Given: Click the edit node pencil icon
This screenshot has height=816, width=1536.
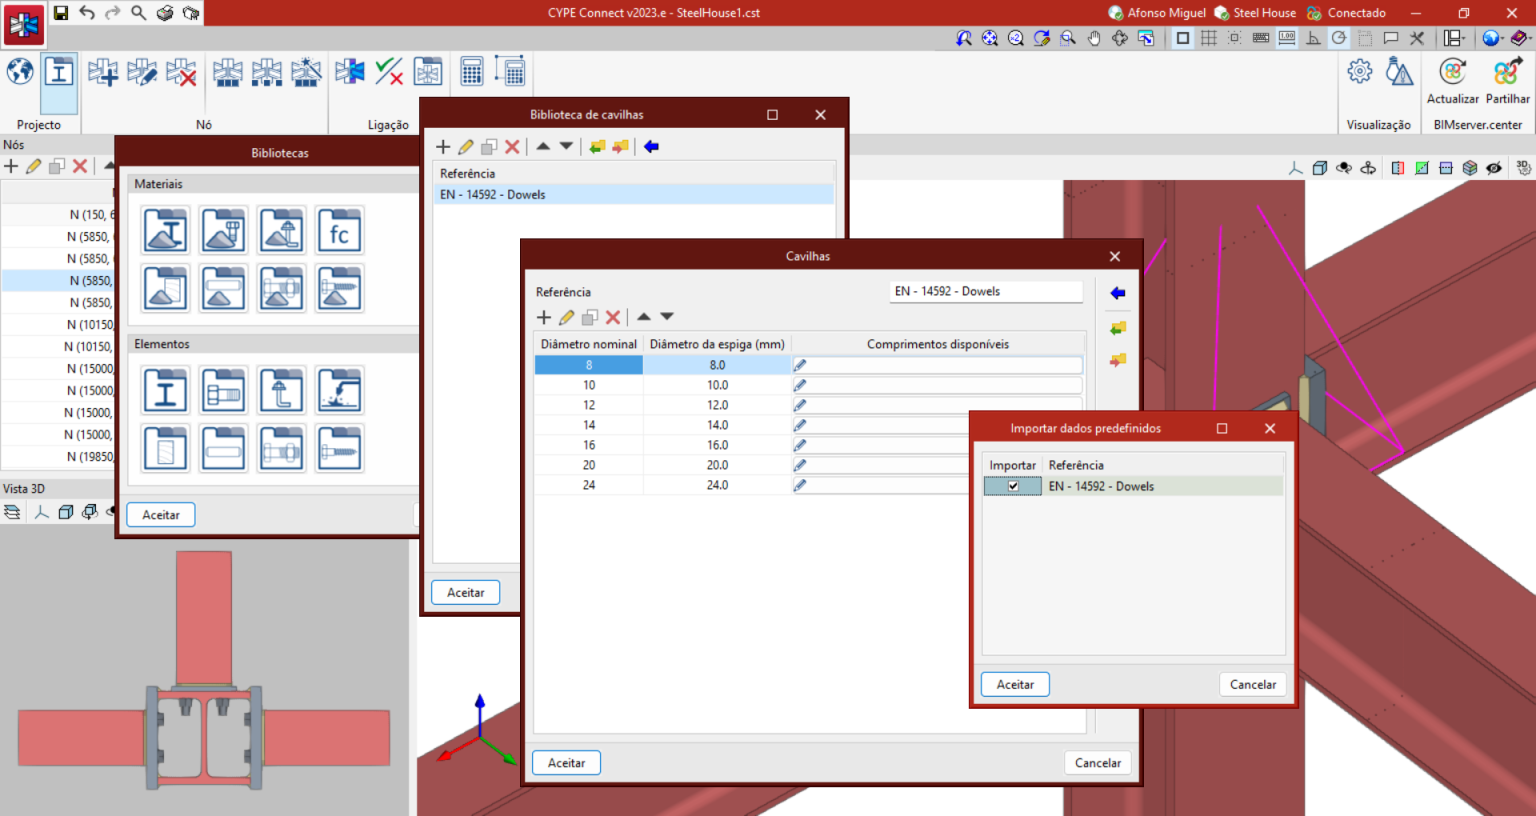Looking at the screenshot, I should click(x=142, y=72).
